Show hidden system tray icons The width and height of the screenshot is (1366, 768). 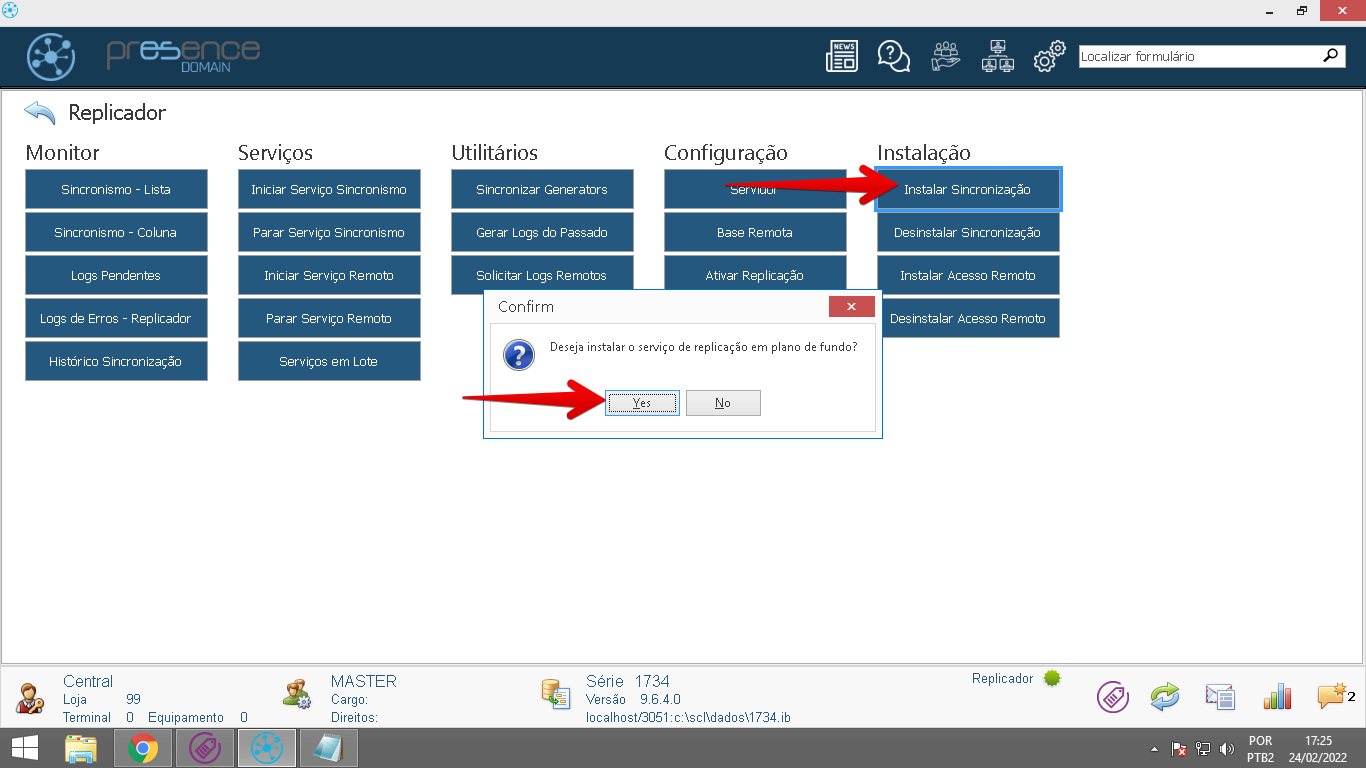click(x=1155, y=749)
